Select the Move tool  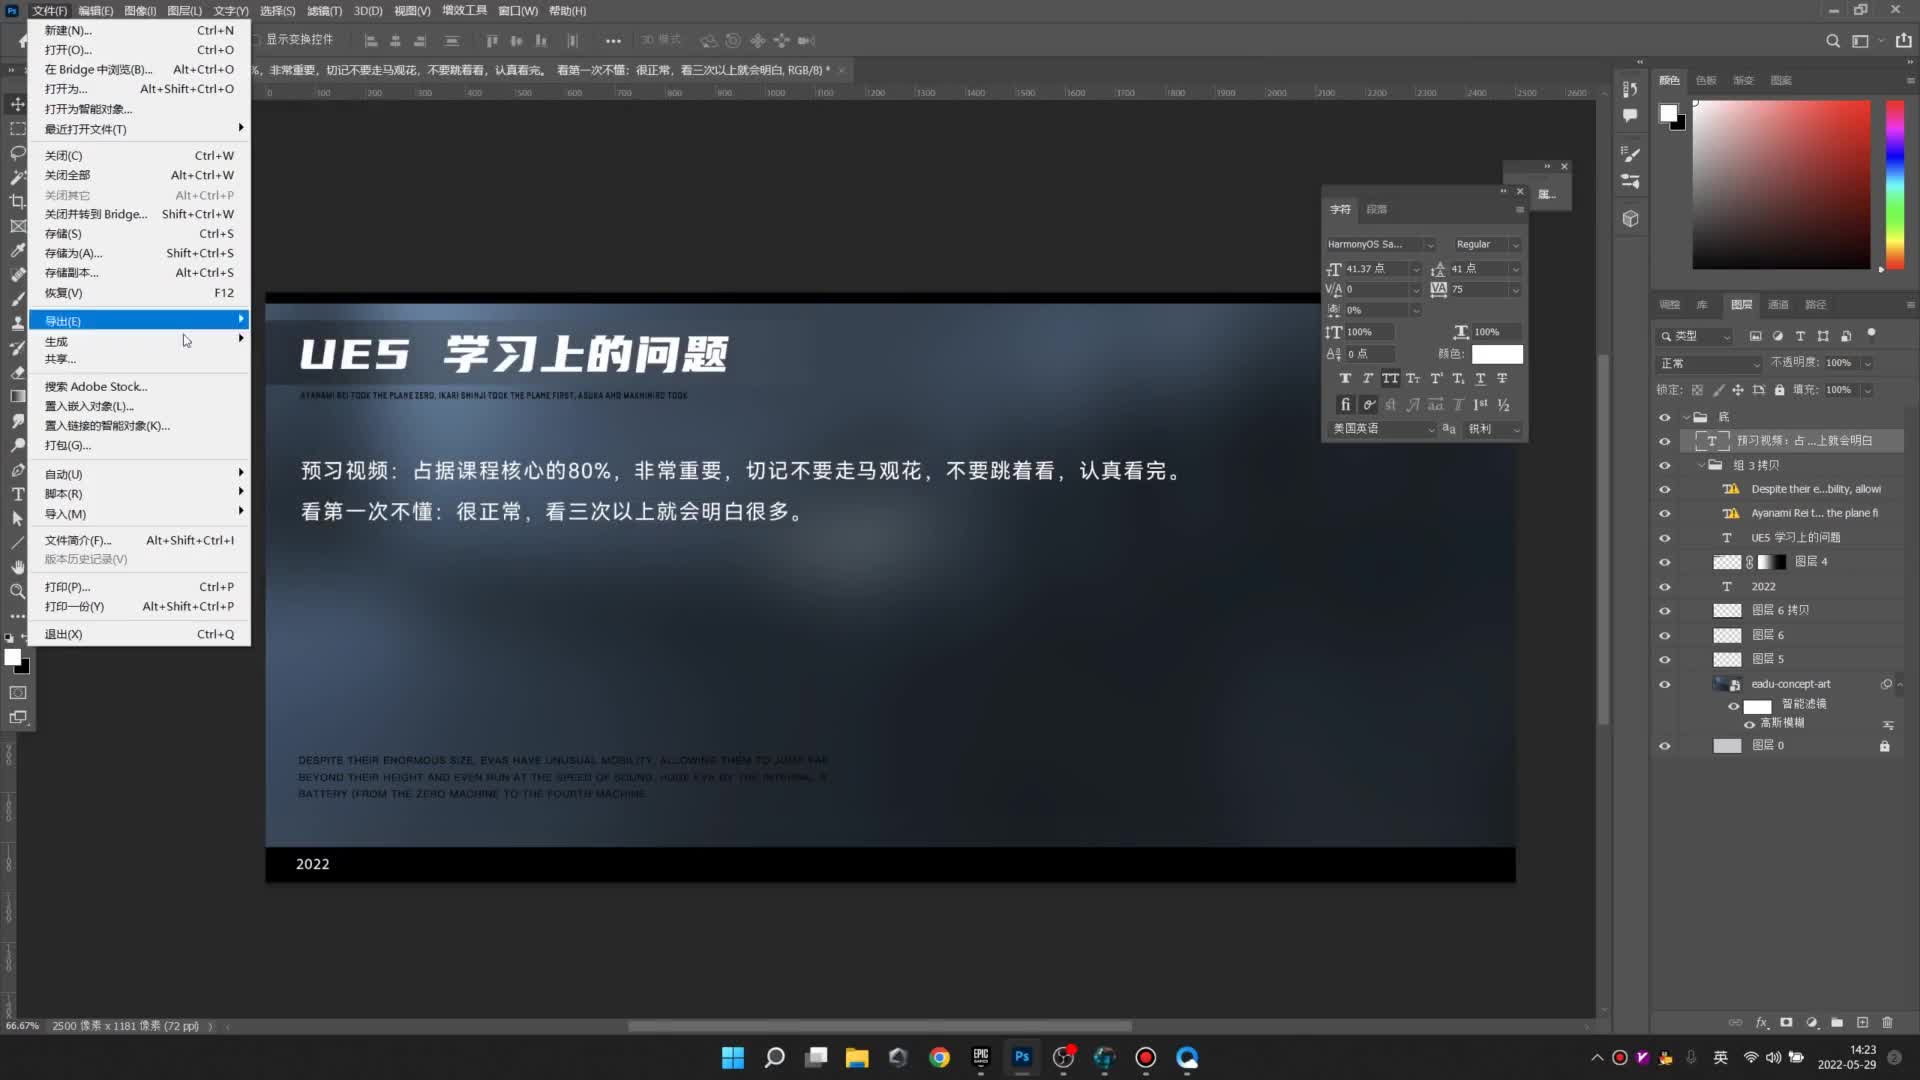[17, 104]
